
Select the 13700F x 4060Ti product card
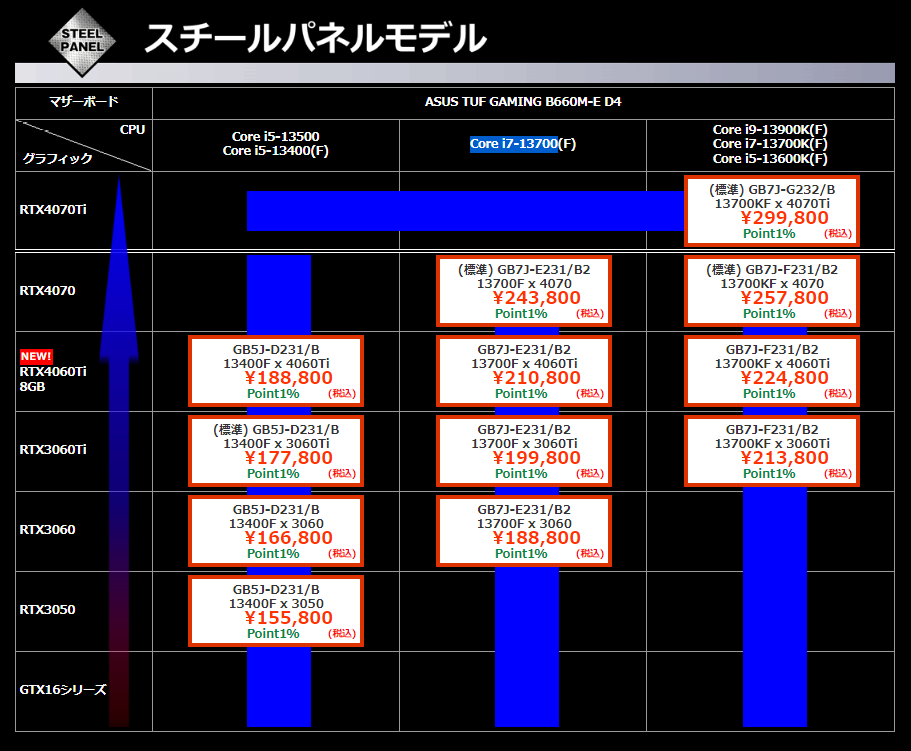[523, 371]
